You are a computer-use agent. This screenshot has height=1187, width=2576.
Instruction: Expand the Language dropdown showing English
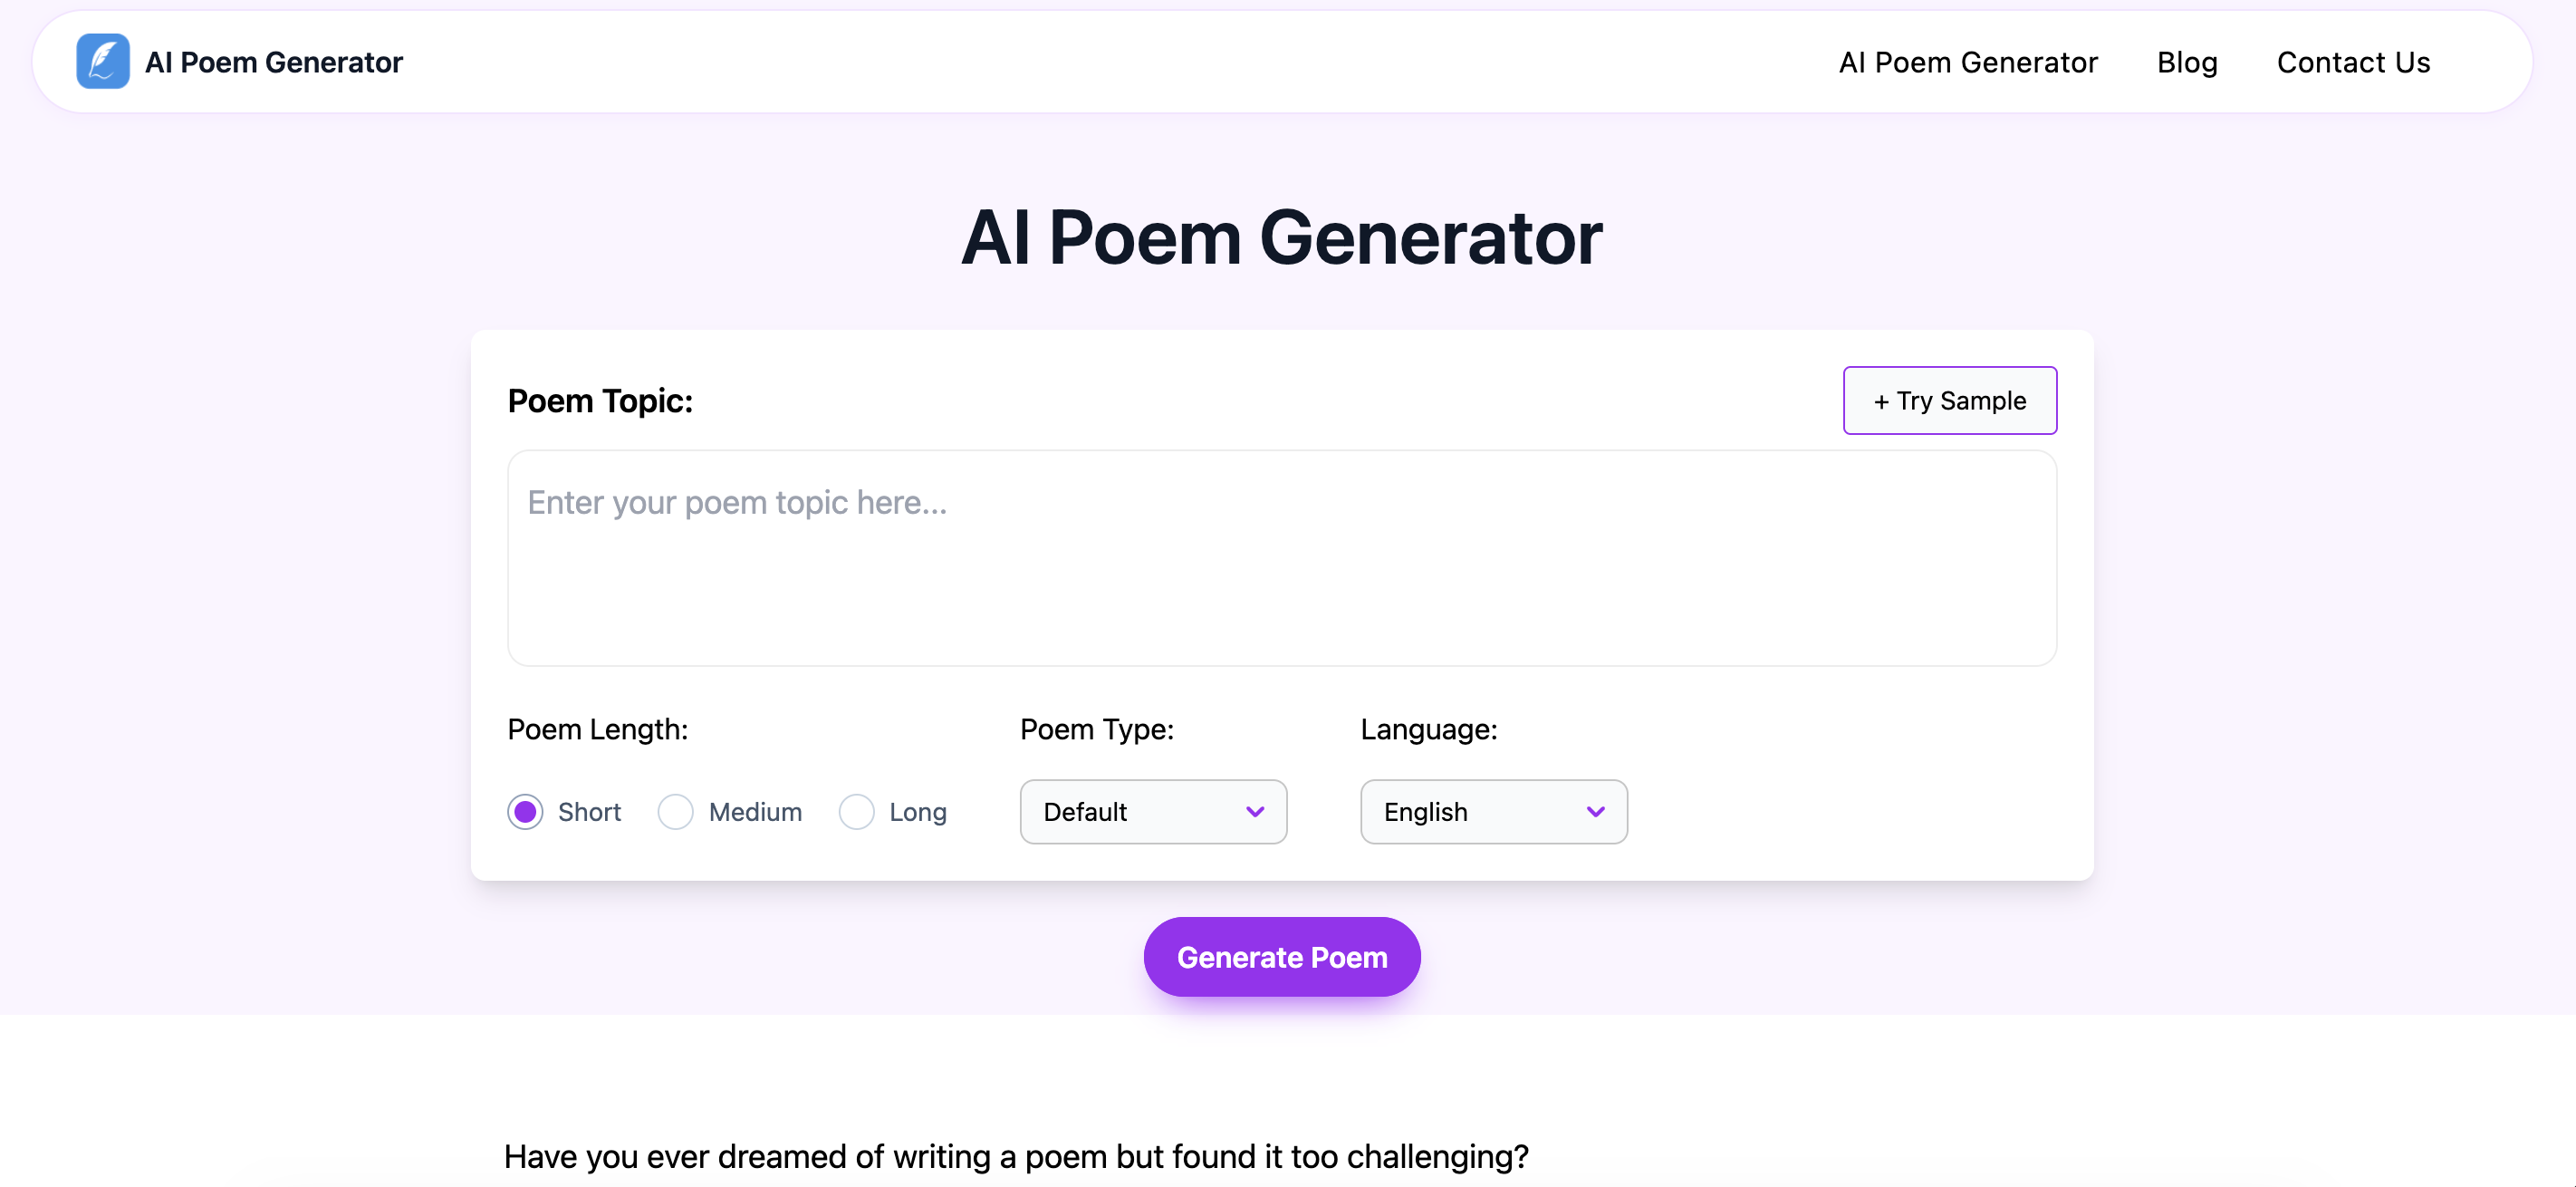[1492, 812]
